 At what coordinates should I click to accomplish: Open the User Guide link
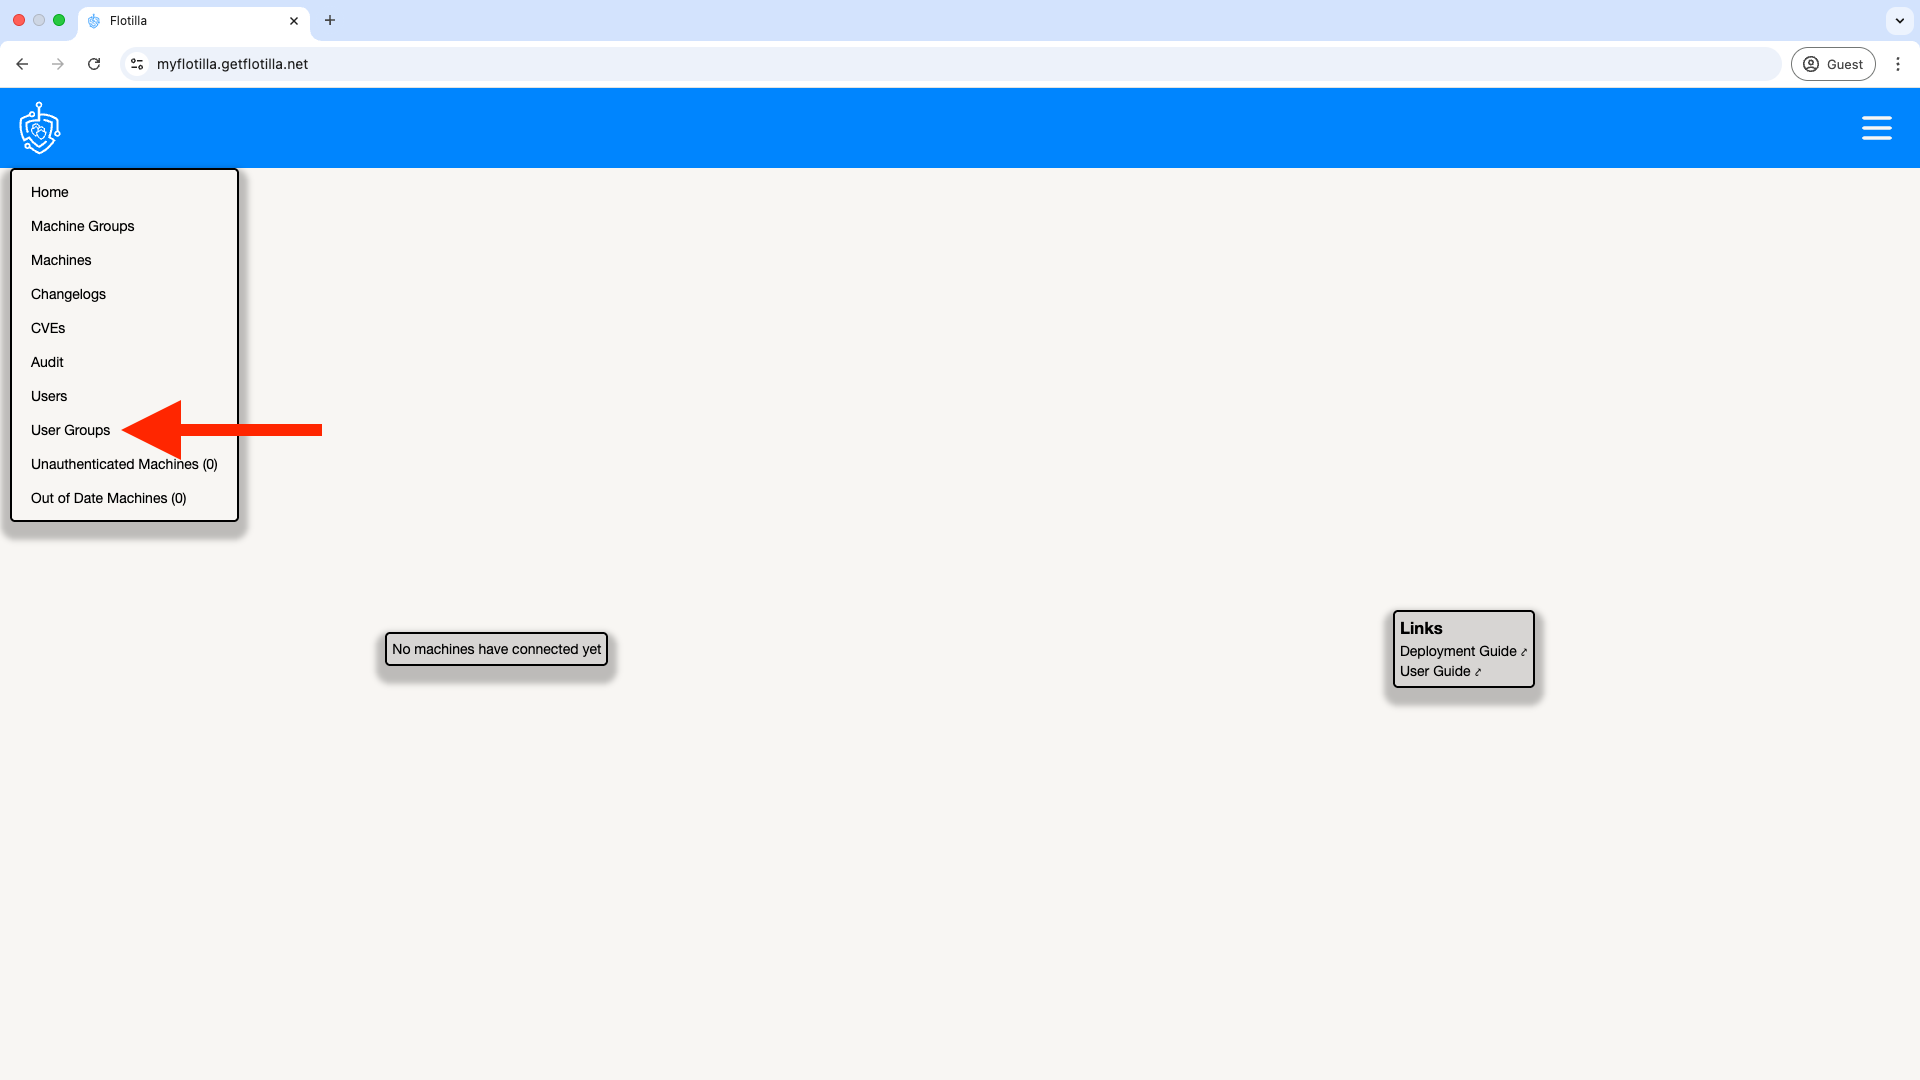[x=1435, y=671]
